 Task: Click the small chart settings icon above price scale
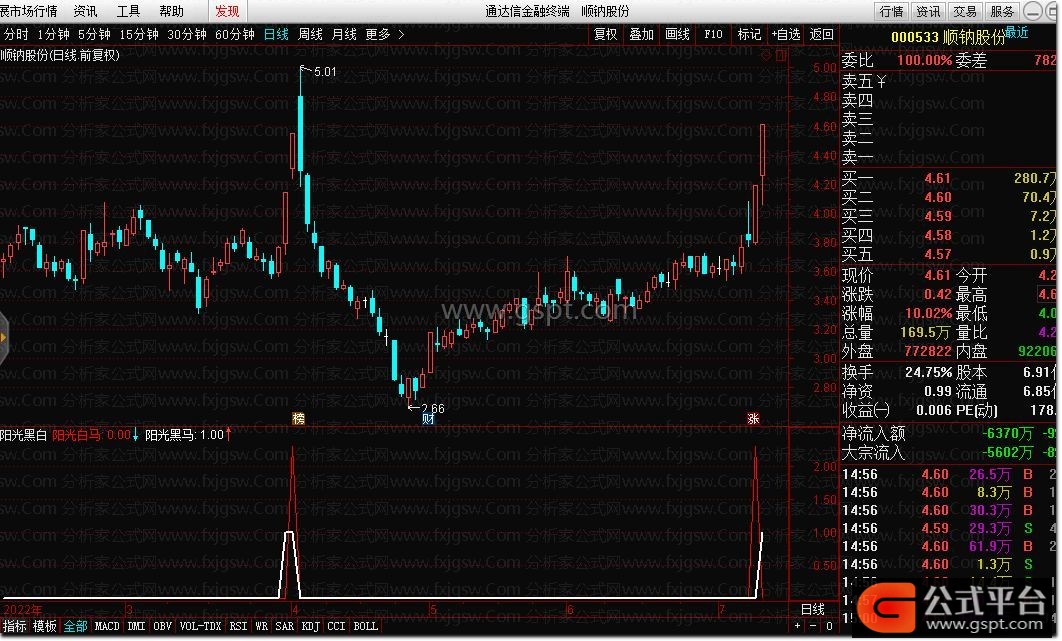[781, 56]
